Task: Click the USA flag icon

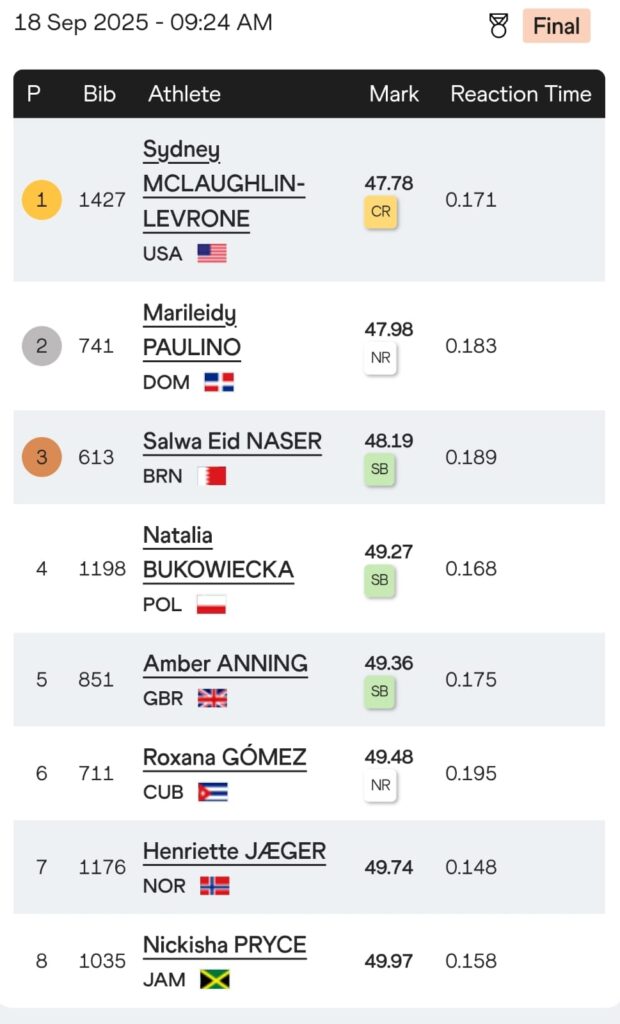Action: [x=212, y=253]
